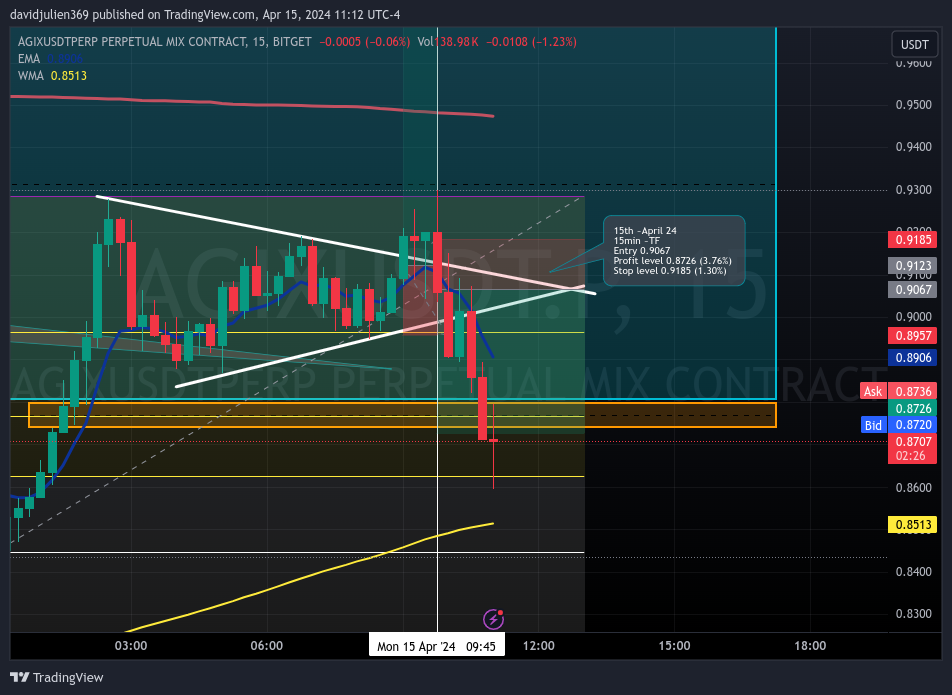
Task: Click the 0.8736 ask price tag
Action: 913,392
